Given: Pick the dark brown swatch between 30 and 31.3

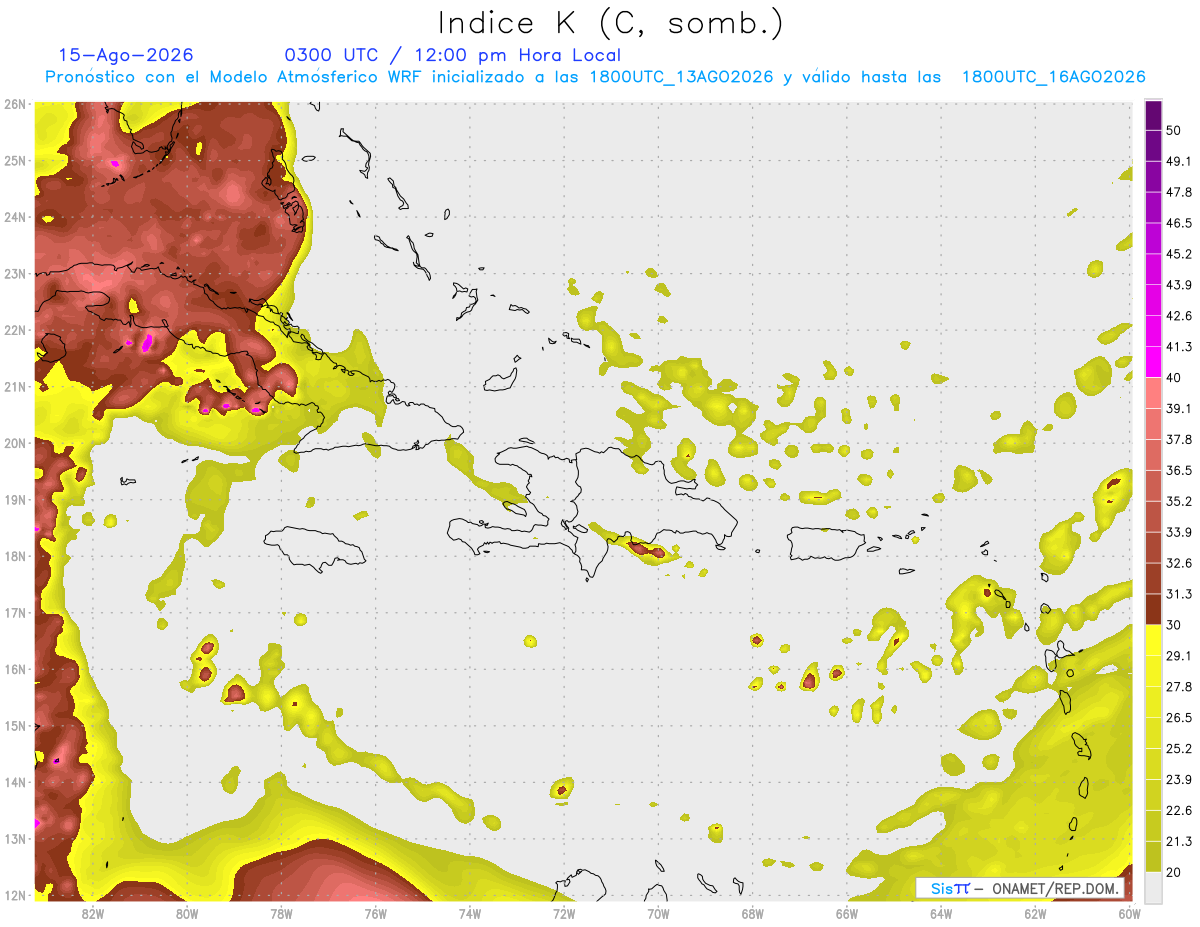Looking at the screenshot, I should tap(1153, 609).
